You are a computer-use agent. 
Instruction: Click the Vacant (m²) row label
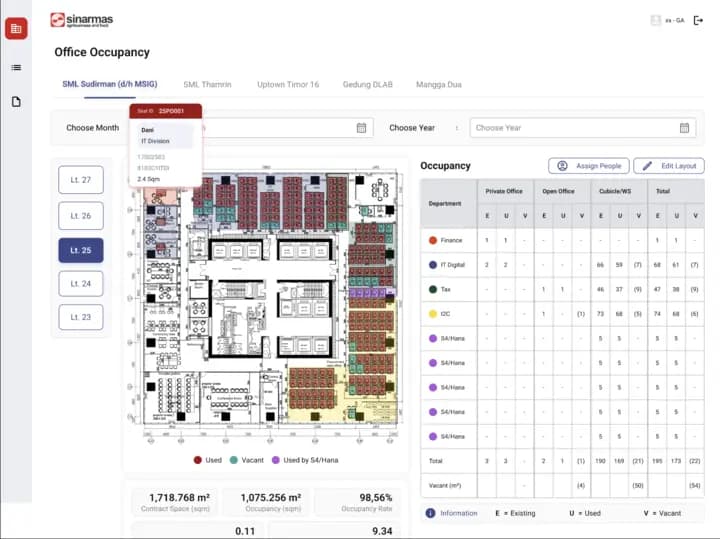coord(444,485)
